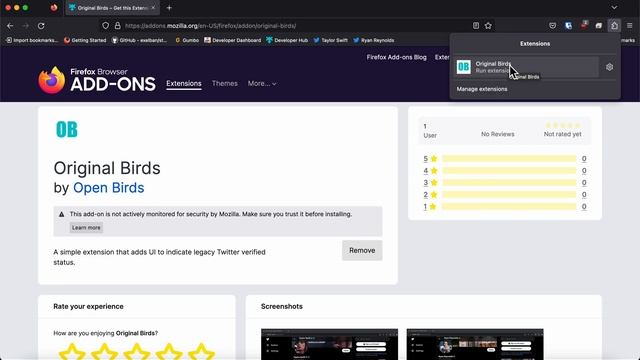This screenshot has height=360, width=640.
Task: Show site security padlock info
Action: click(x=118, y=26)
